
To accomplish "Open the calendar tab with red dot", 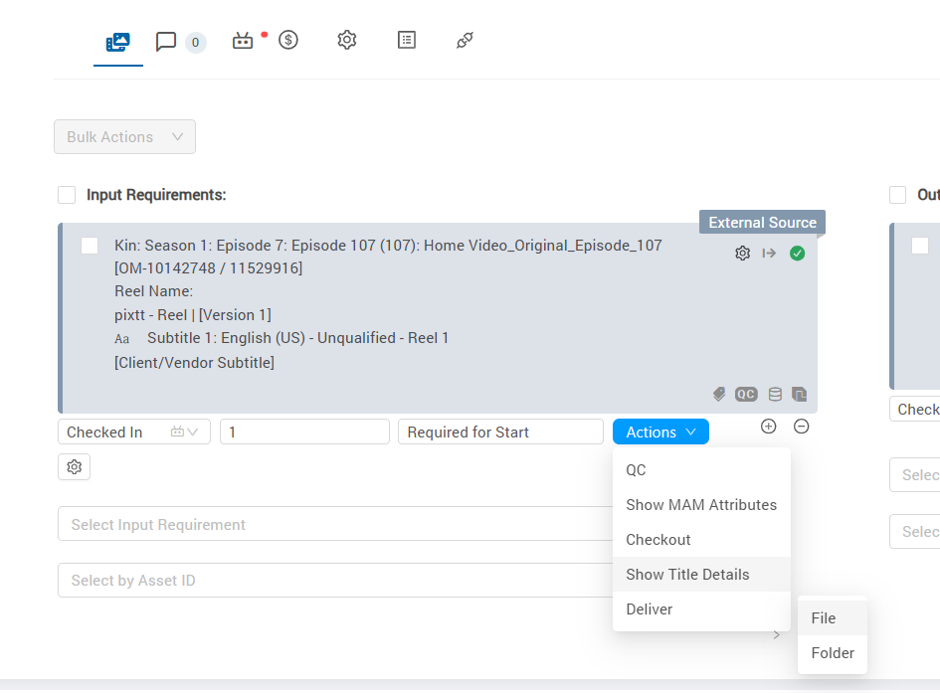I will point(243,41).
